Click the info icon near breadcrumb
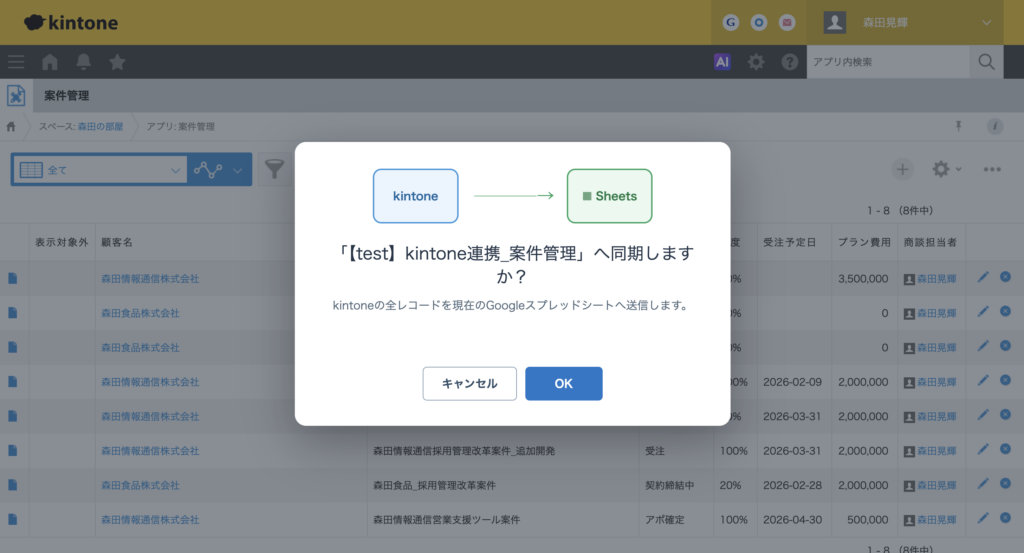Viewport: 1024px width, 553px height. [x=995, y=126]
